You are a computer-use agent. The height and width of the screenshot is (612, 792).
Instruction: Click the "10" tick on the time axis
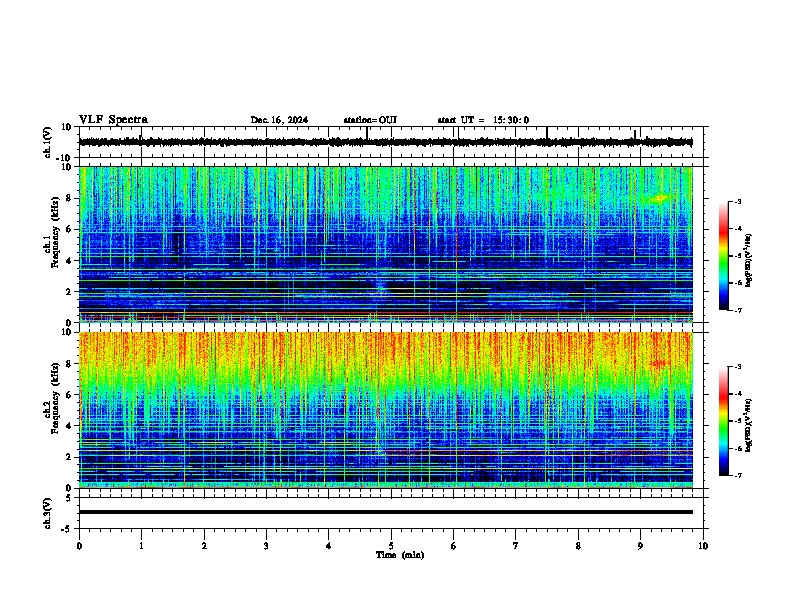tap(703, 546)
